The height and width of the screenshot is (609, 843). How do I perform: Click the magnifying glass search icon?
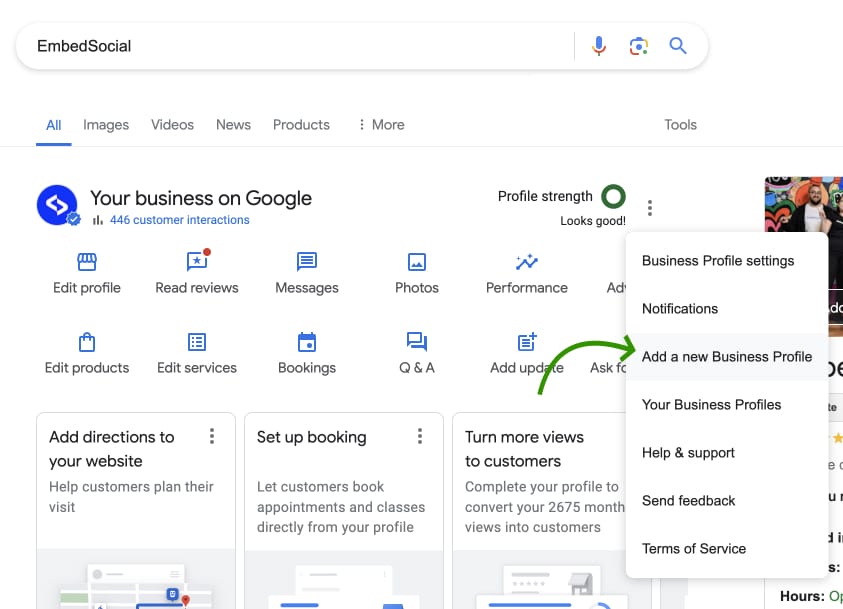(678, 46)
